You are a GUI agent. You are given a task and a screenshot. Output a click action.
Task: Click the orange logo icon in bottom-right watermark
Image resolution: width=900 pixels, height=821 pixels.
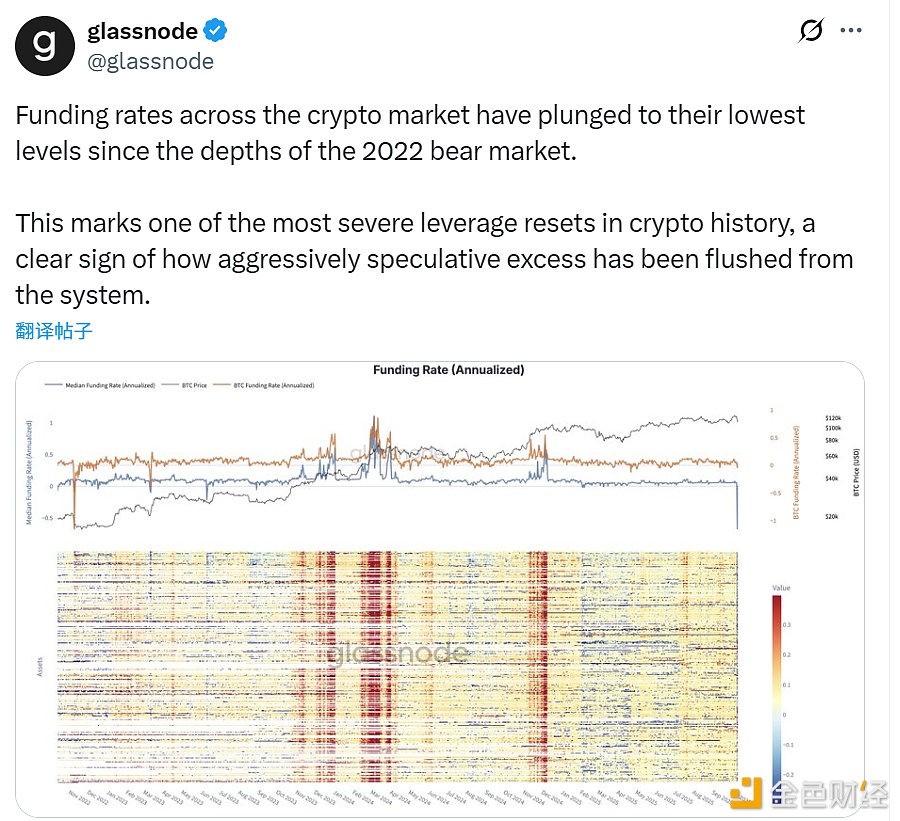pos(748,792)
